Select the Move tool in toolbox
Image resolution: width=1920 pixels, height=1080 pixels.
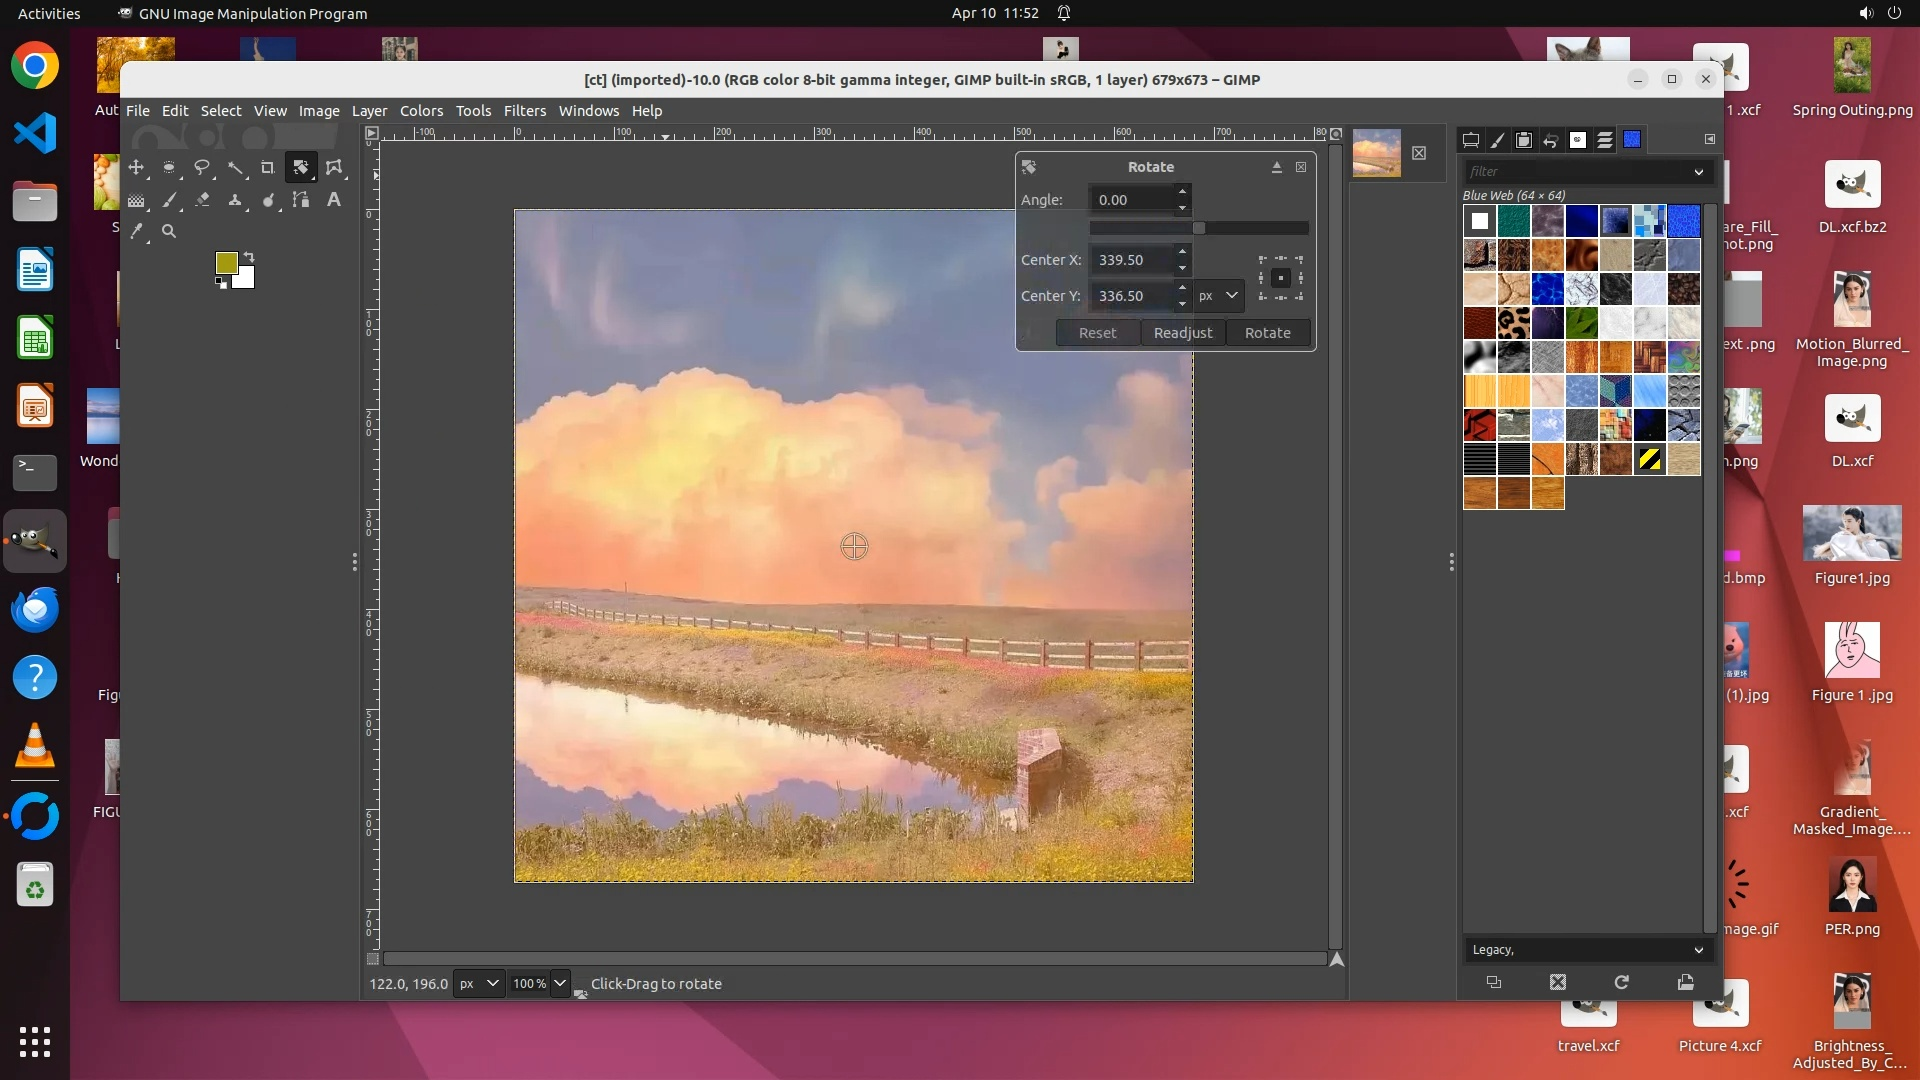click(136, 168)
